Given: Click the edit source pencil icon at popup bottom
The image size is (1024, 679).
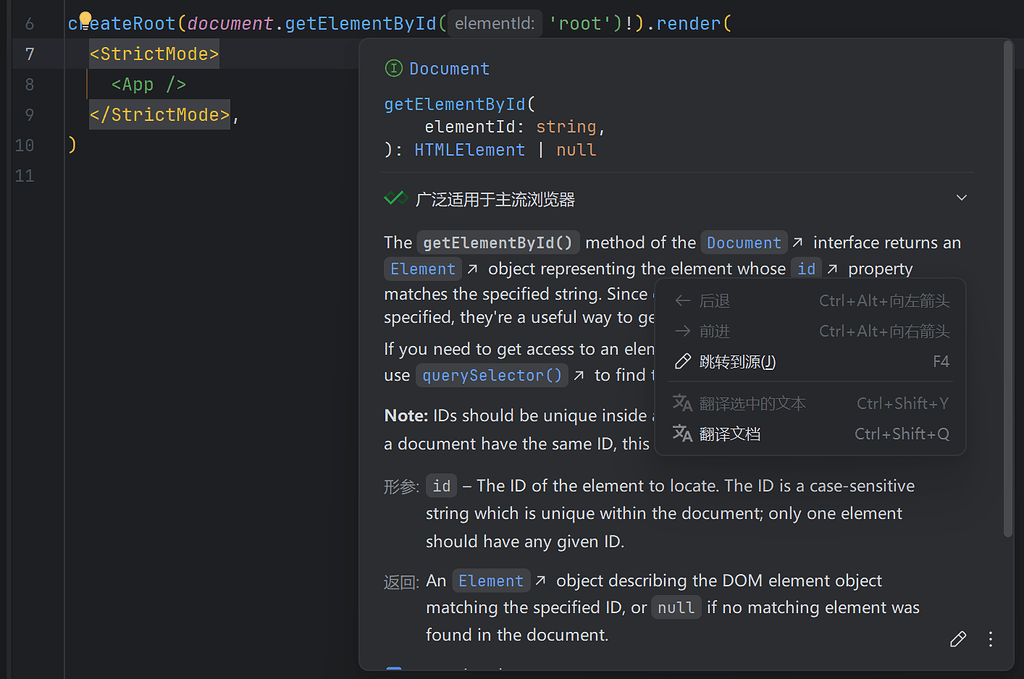Looking at the screenshot, I should click(957, 639).
